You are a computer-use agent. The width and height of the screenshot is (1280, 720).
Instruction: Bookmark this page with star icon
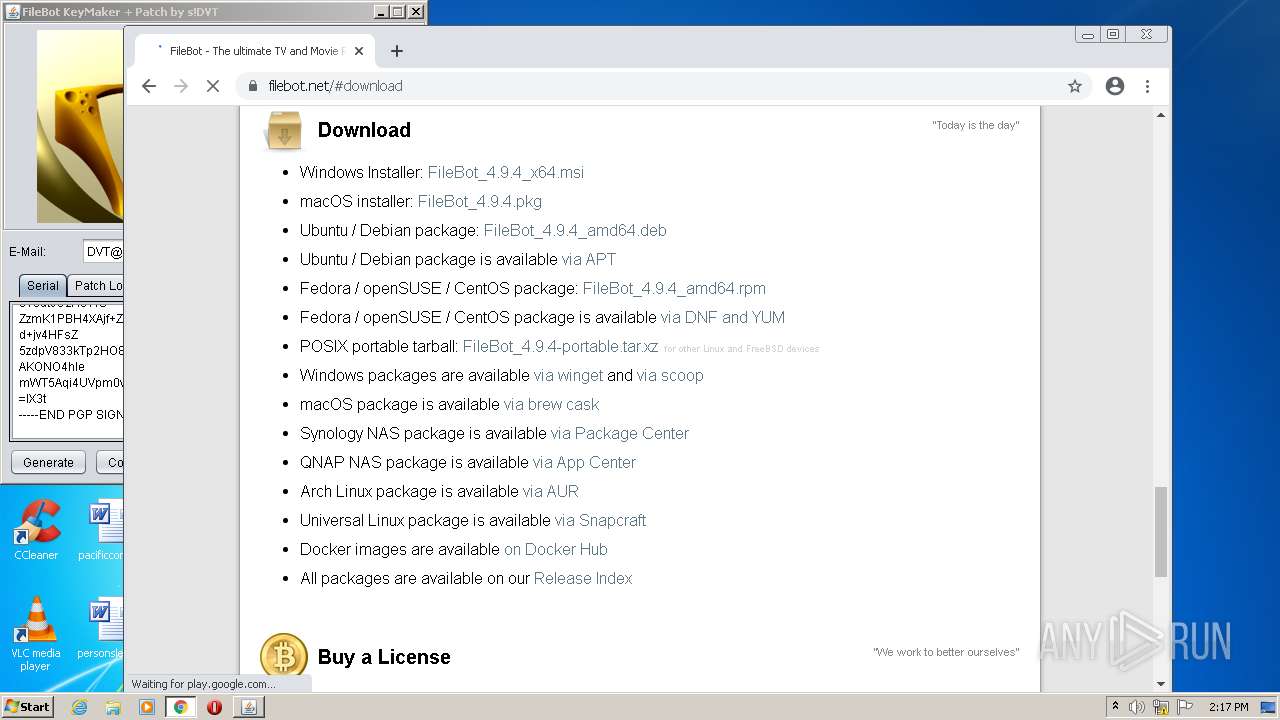[x=1075, y=86]
